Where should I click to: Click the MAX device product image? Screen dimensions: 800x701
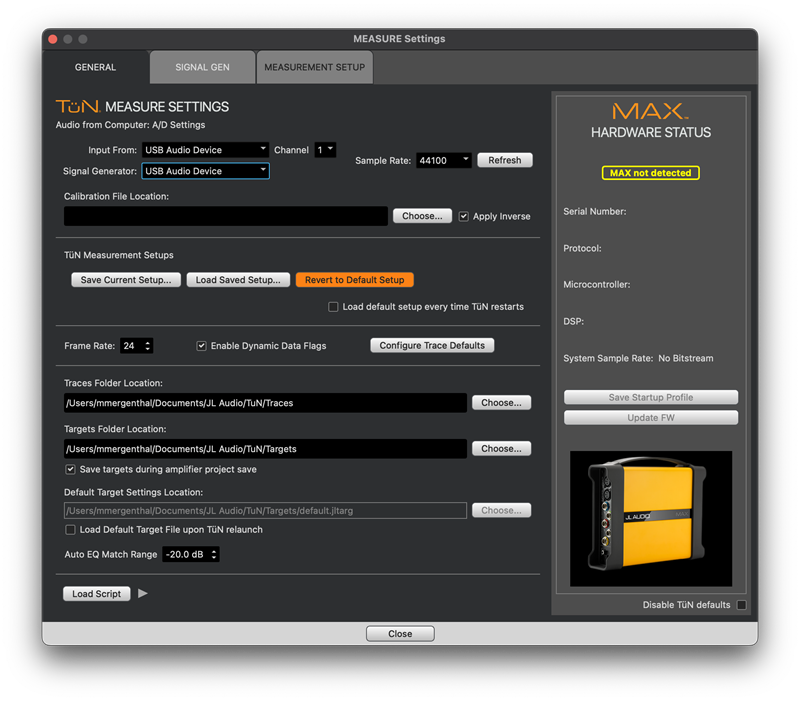pos(651,518)
